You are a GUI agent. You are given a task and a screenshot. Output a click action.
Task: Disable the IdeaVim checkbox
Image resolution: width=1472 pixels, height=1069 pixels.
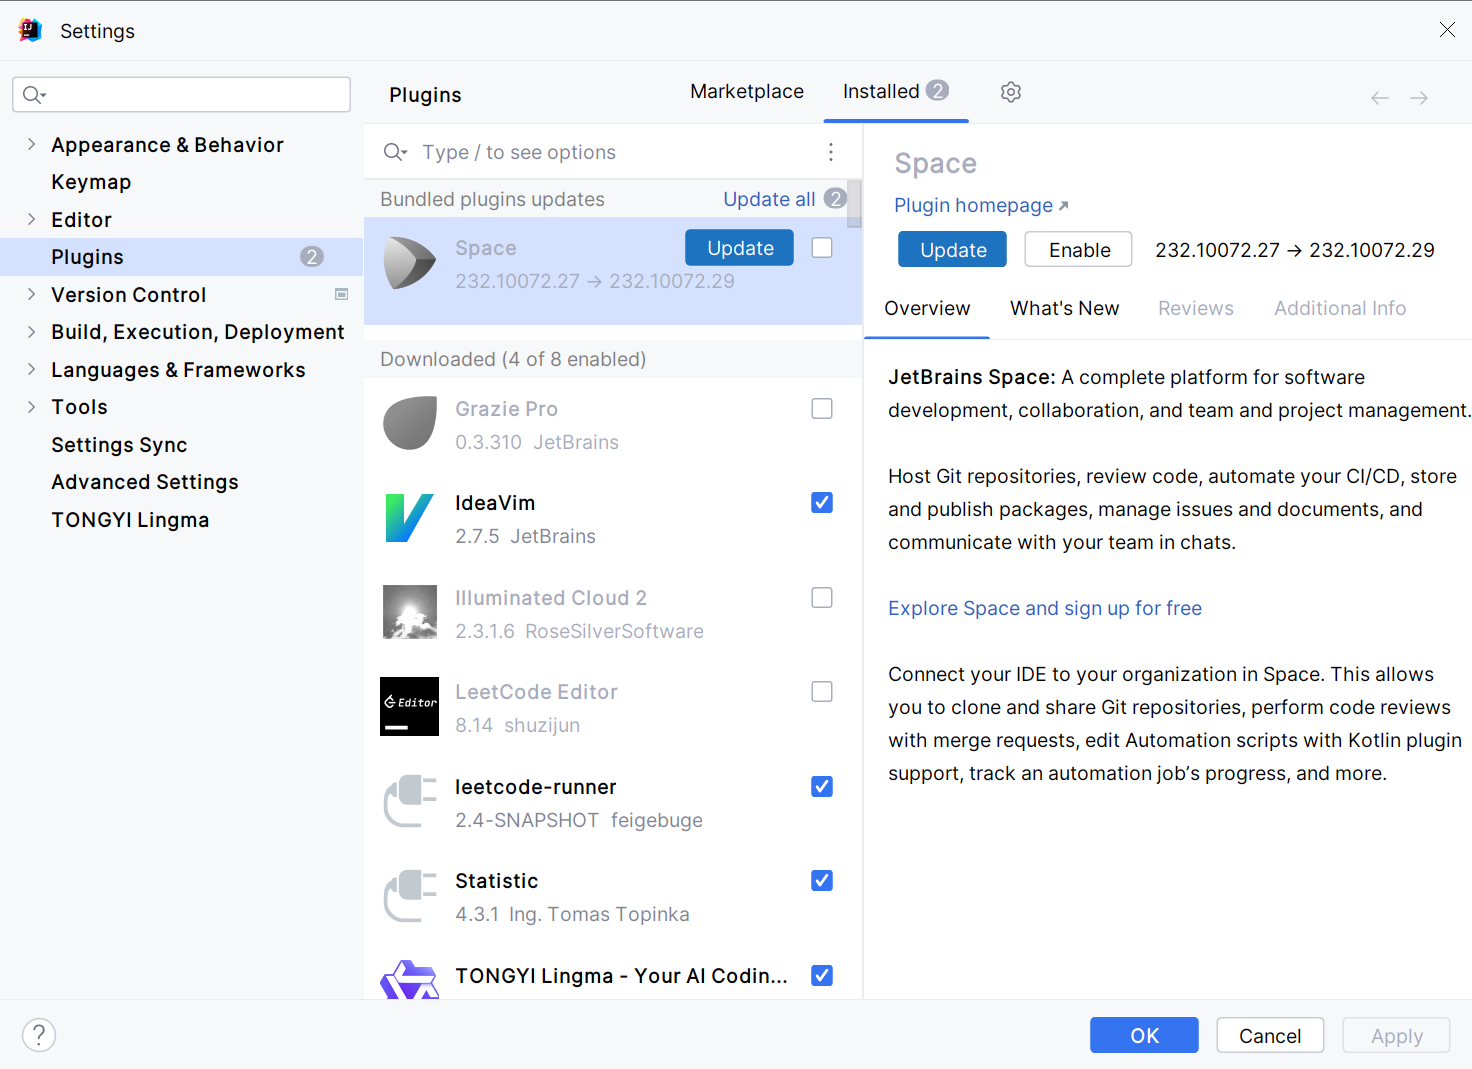tap(822, 502)
